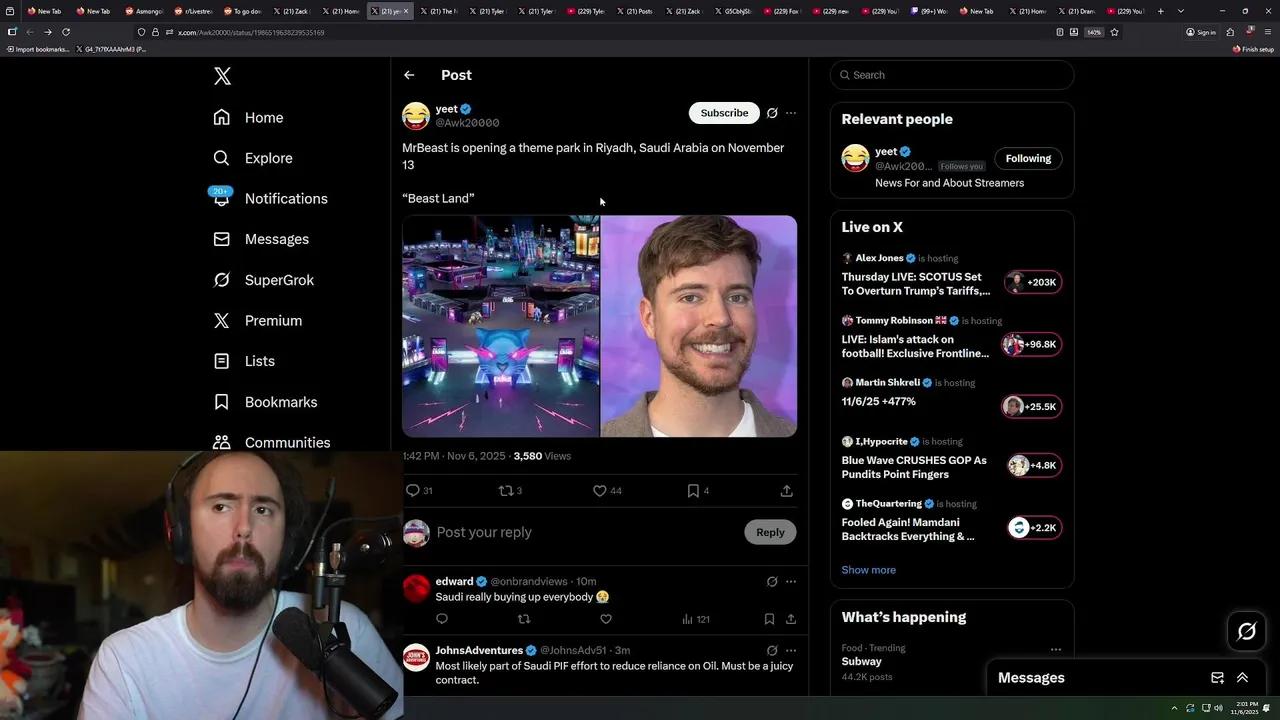Compose a new message in Messages drawer

point(1217,678)
